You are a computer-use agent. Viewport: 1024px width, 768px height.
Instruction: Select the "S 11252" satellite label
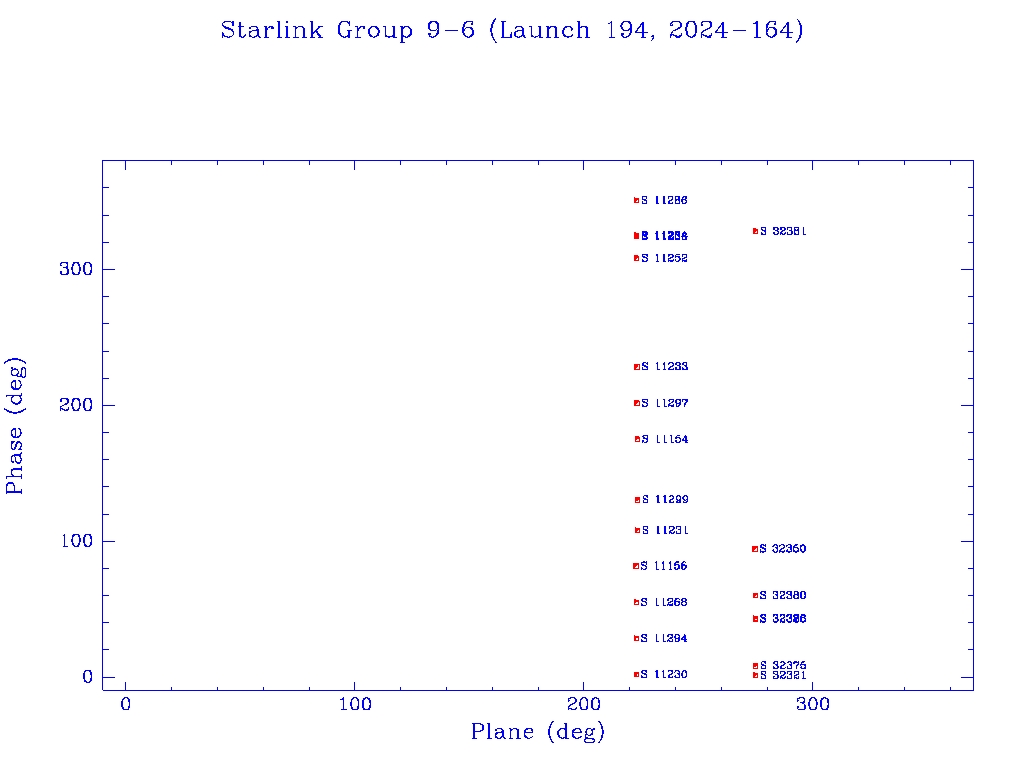(x=664, y=259)
